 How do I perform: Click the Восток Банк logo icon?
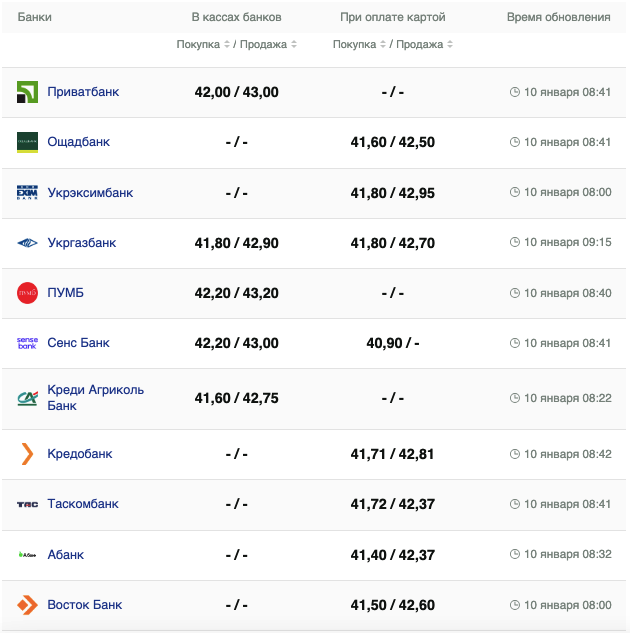pyautogui.click(x=27, y=605)
